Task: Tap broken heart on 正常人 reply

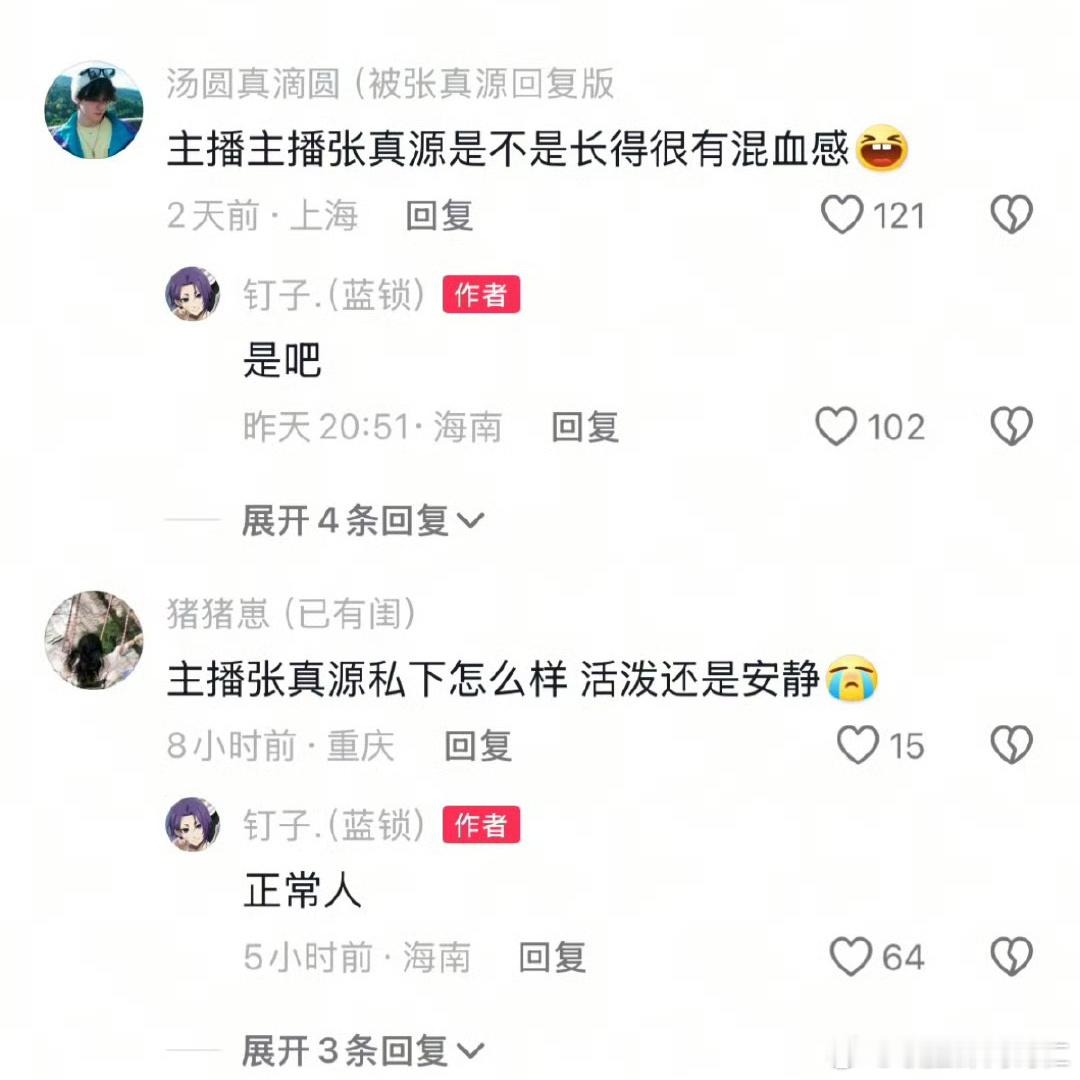Action: (x=1011, y=957)
